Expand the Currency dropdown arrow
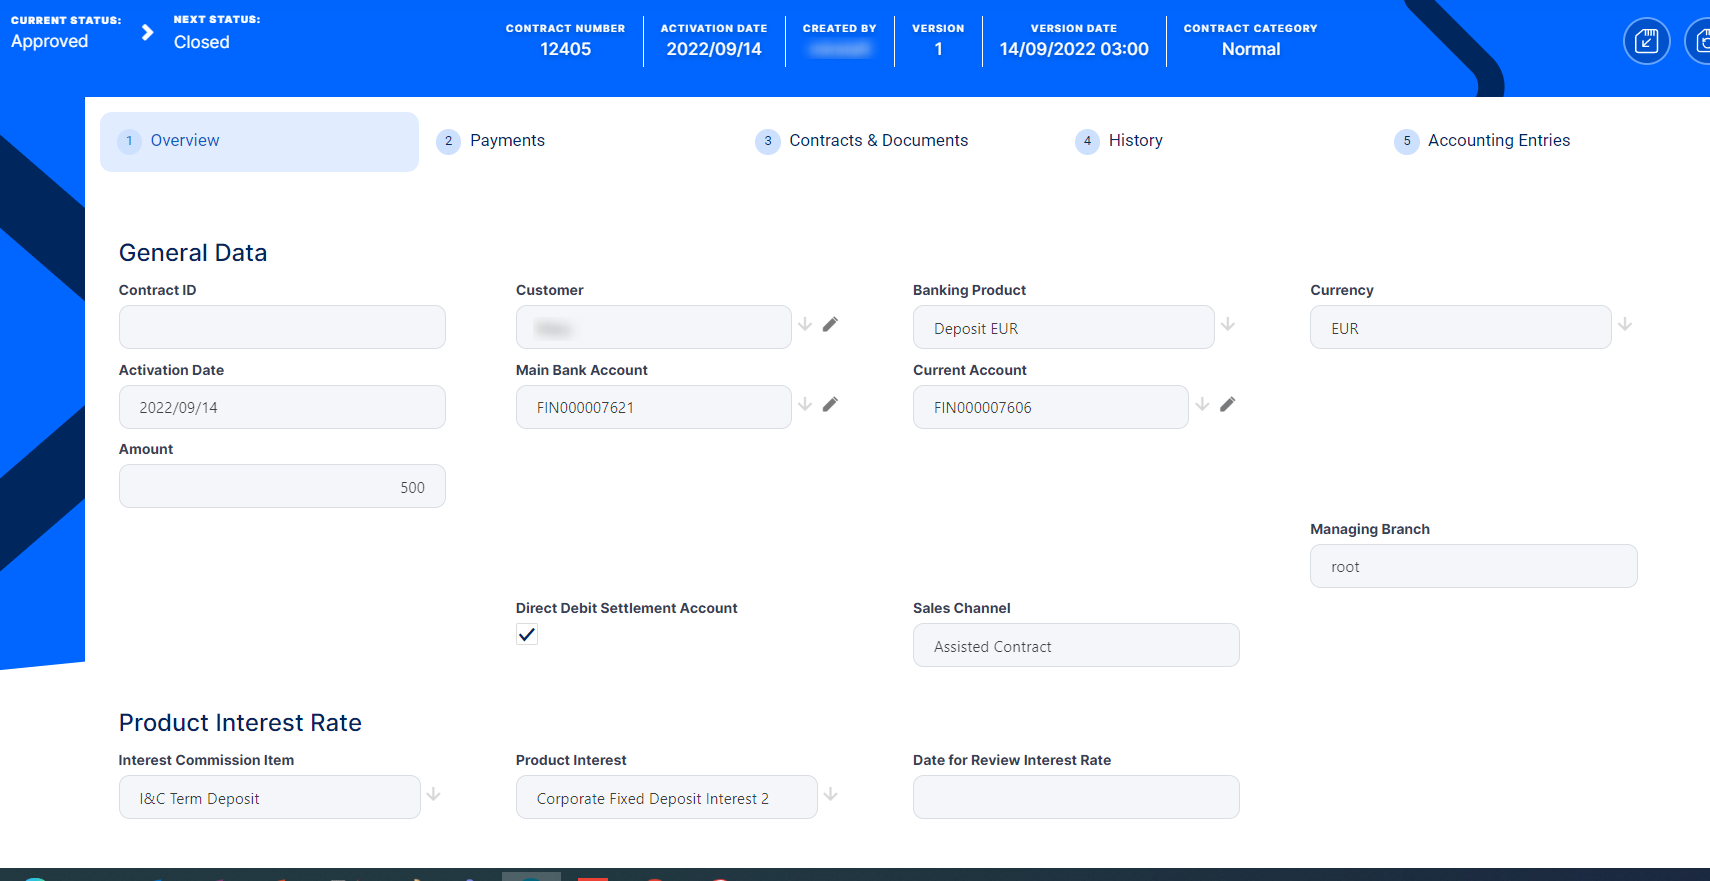The width and height of the screenshot is (1710, 881). click(x=1625, y=324)
